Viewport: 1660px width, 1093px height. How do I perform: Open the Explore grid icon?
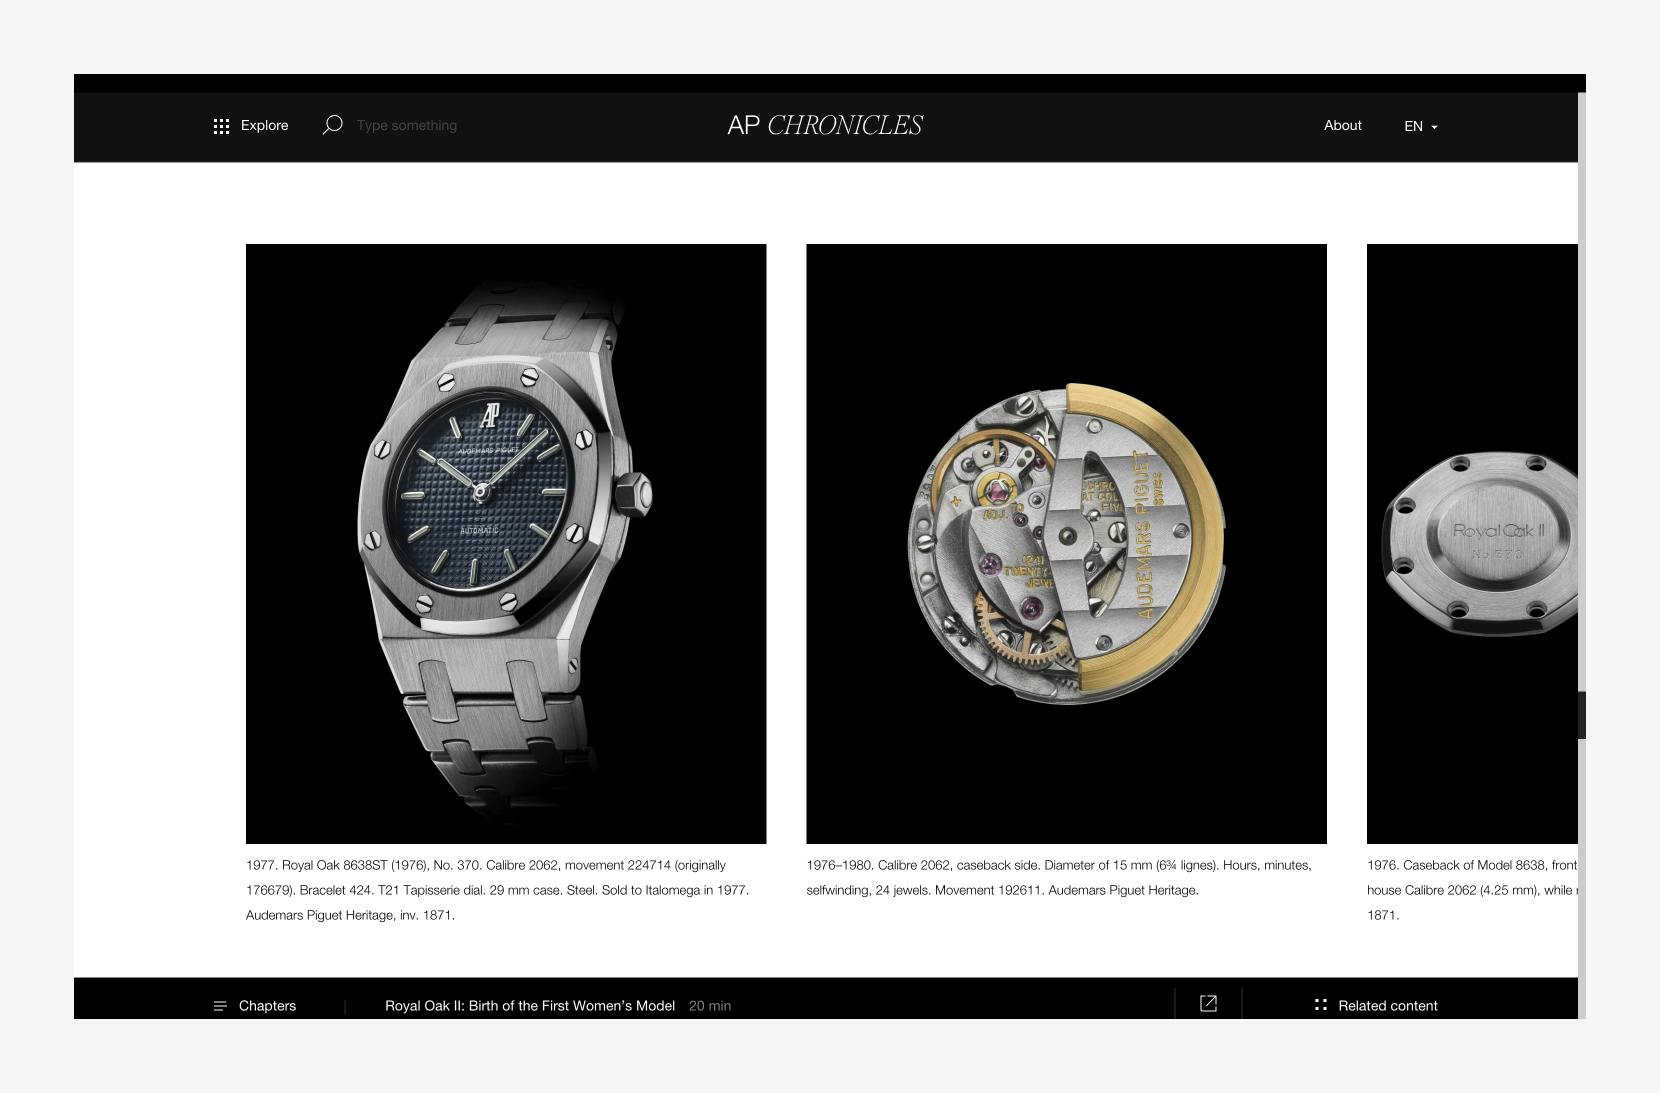(x=221, y=126)
